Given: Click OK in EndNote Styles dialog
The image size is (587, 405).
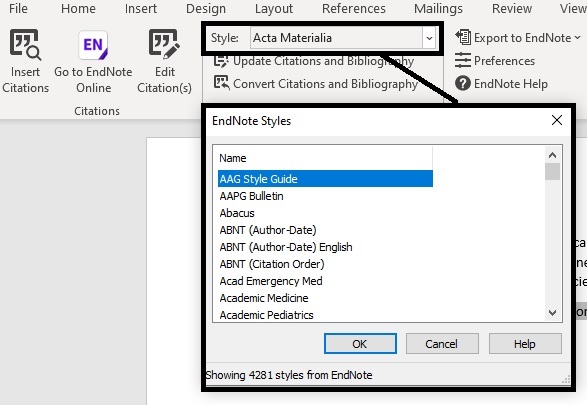Looking at the screenshot, I should (x=360, y=344).
